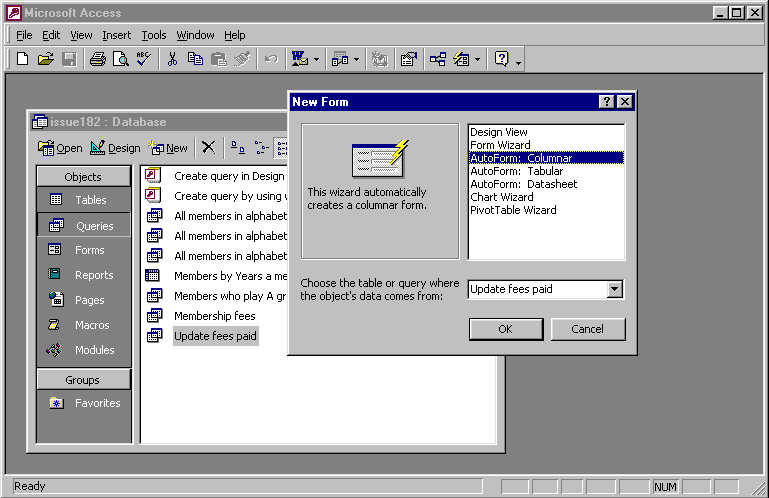The height and width of the screenshot is (498, 769).
Task: Click the Print icon in main toolbar
Action: (x=98, y=59)
